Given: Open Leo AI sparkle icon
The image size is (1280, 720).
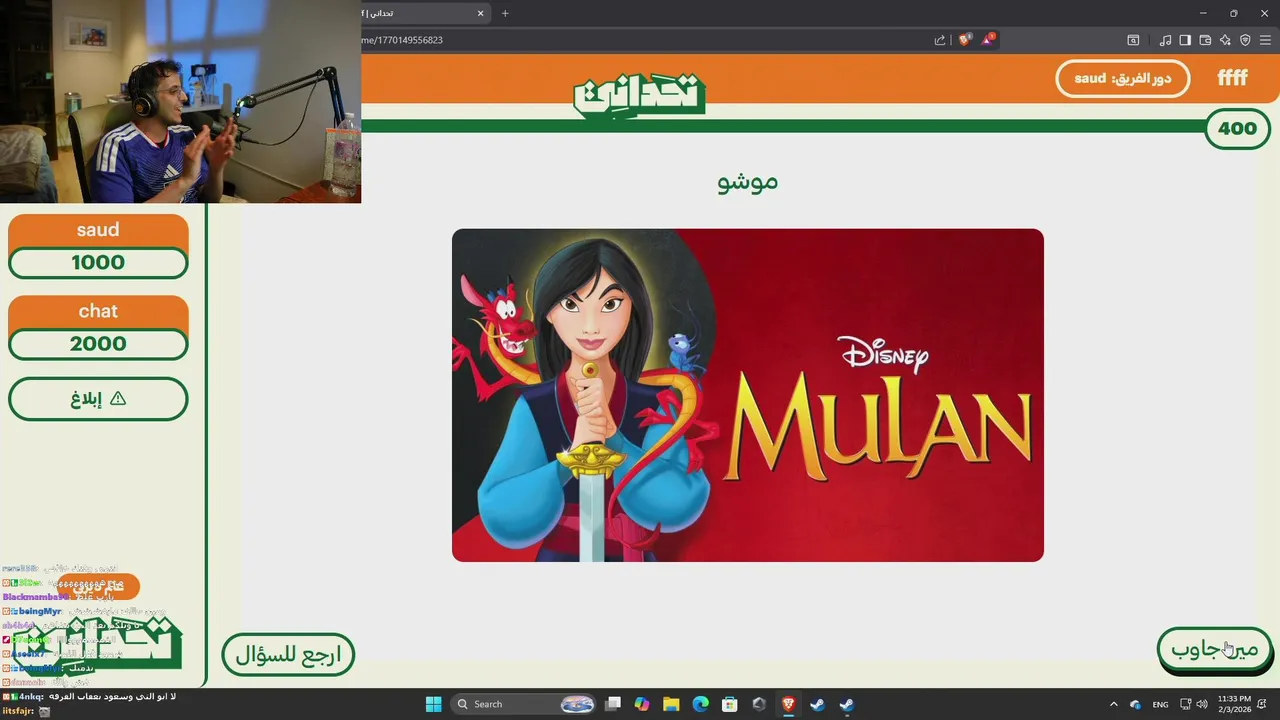Looking at the screenshot, I should point(1225,40).
